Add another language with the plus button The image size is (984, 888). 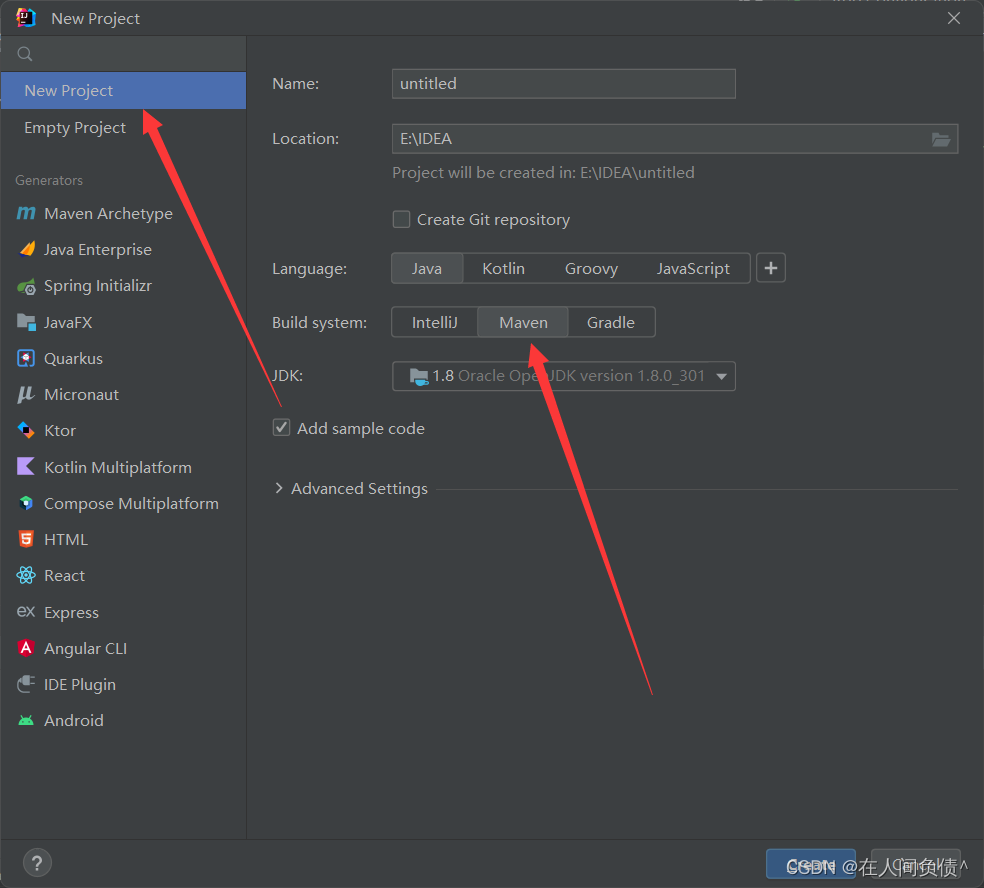pyautogui.click(x=771, y=269)
